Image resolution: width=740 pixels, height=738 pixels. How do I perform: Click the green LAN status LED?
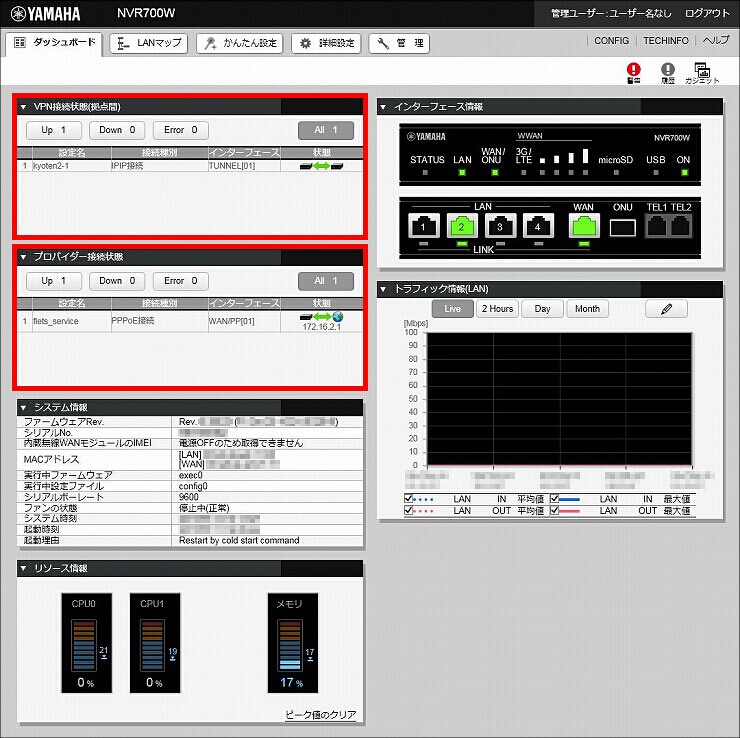(x=462, y=172)
